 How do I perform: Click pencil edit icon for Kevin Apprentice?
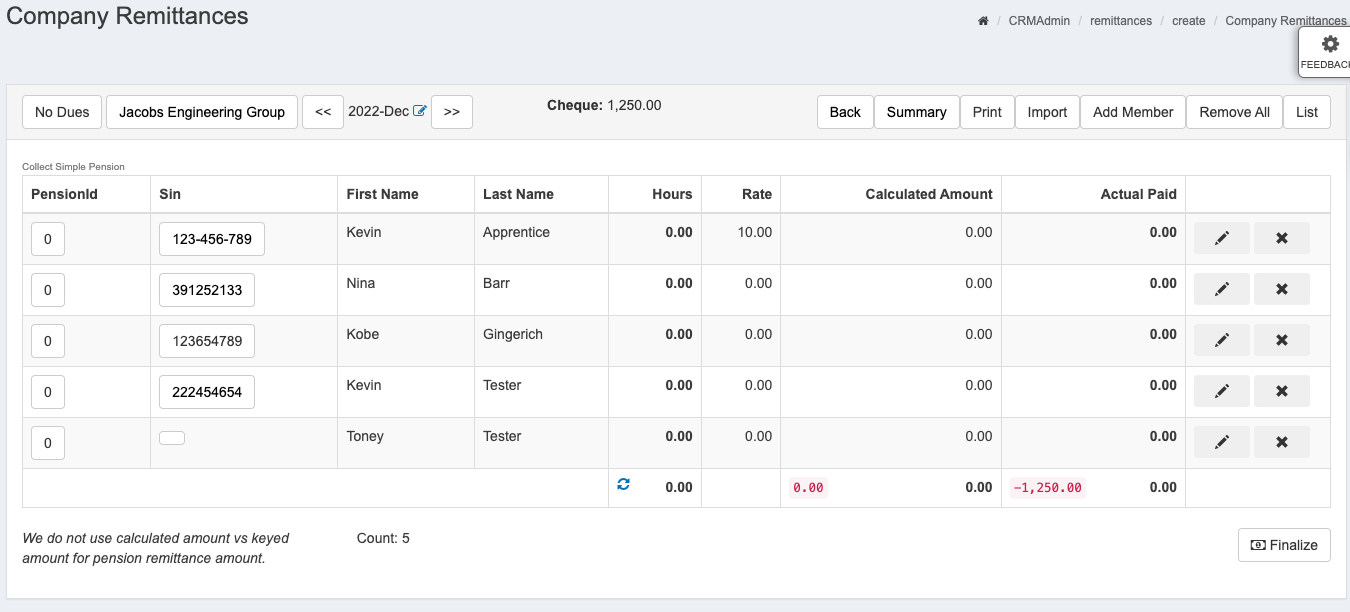click(x=1221, y=238)
